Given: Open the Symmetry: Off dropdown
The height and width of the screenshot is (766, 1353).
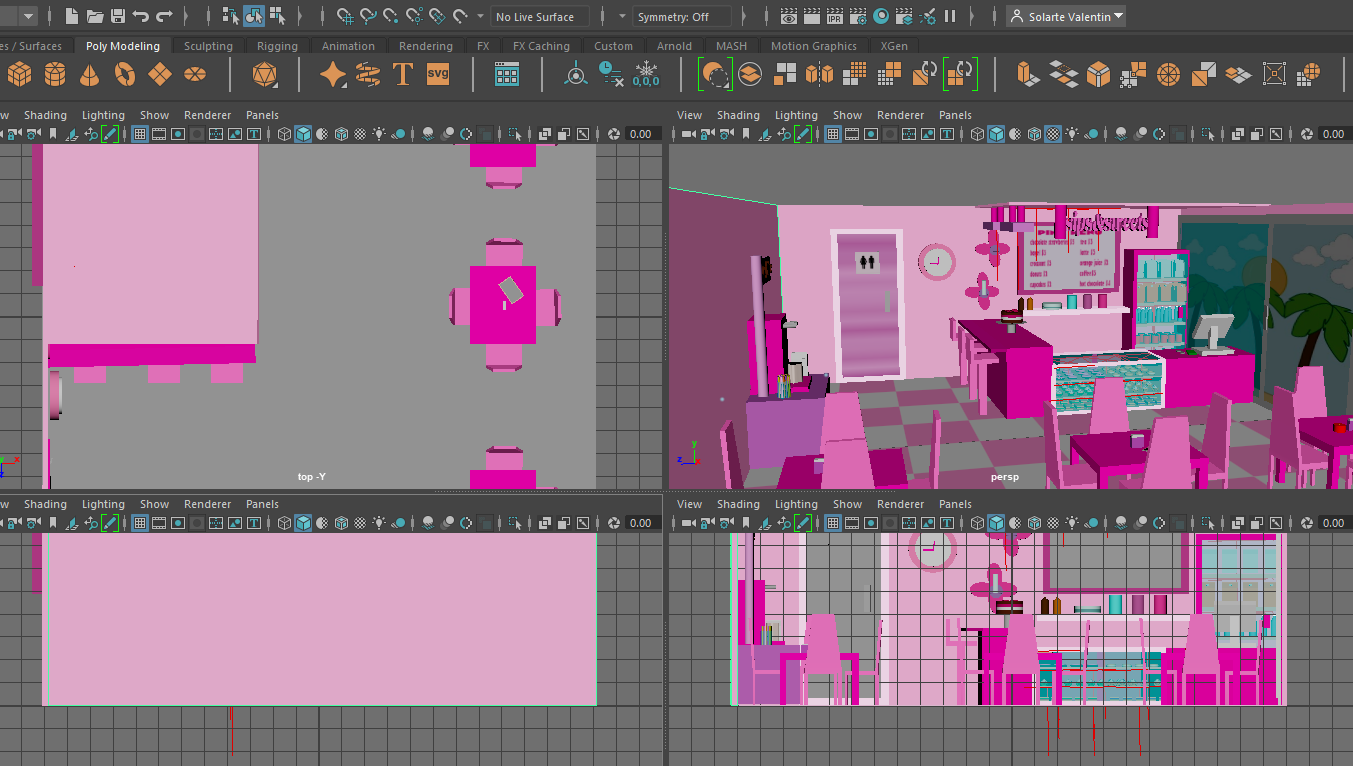Looking at the screenshot, I should point(684,16).
